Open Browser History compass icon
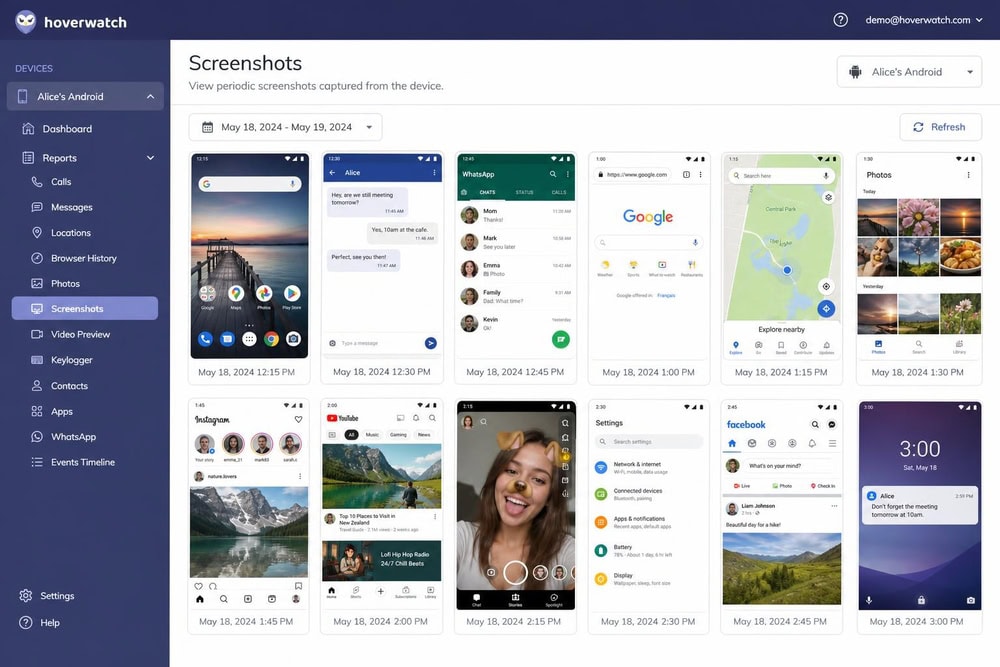The height and width of the screenshot is (667, 1000). click(x=37, y=258)
